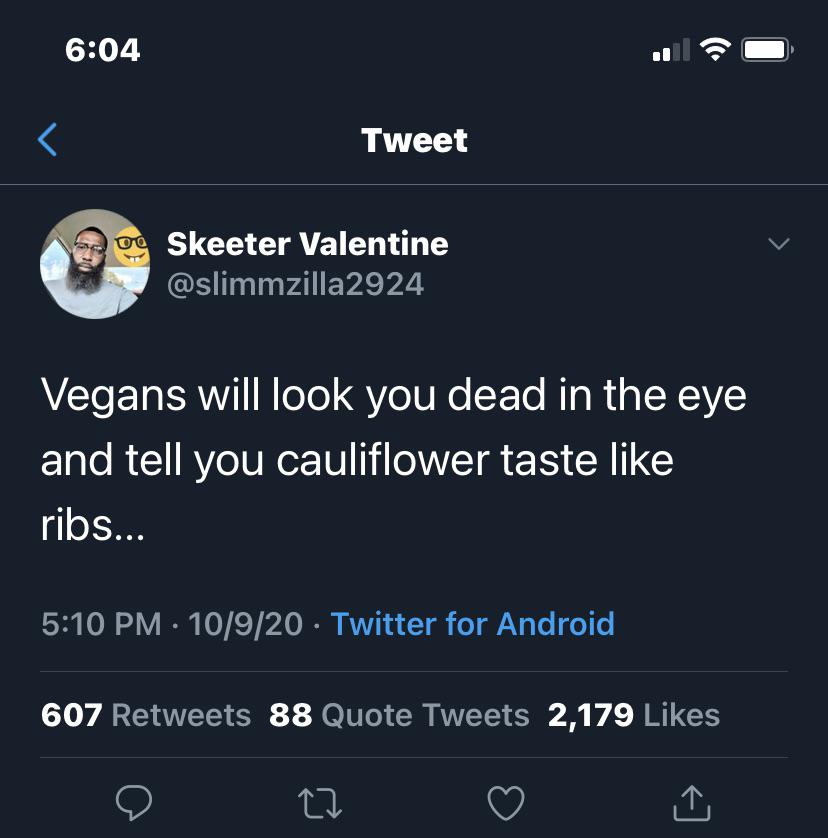Viewport: 828px width, 838px height.
Task: View the 607 Retweets list
Action: [x=146, y=715]
